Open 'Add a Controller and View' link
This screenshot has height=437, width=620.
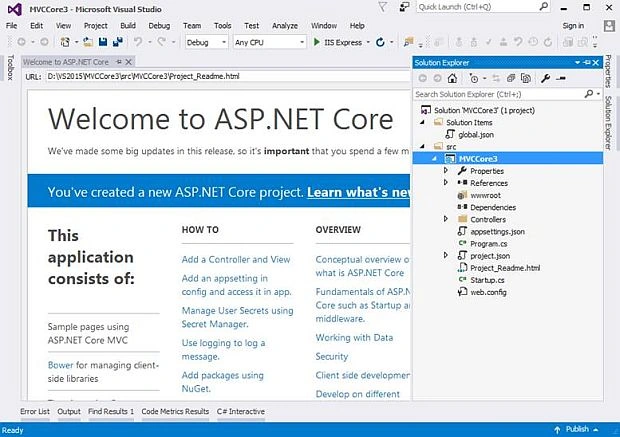(x=236, y=259)
